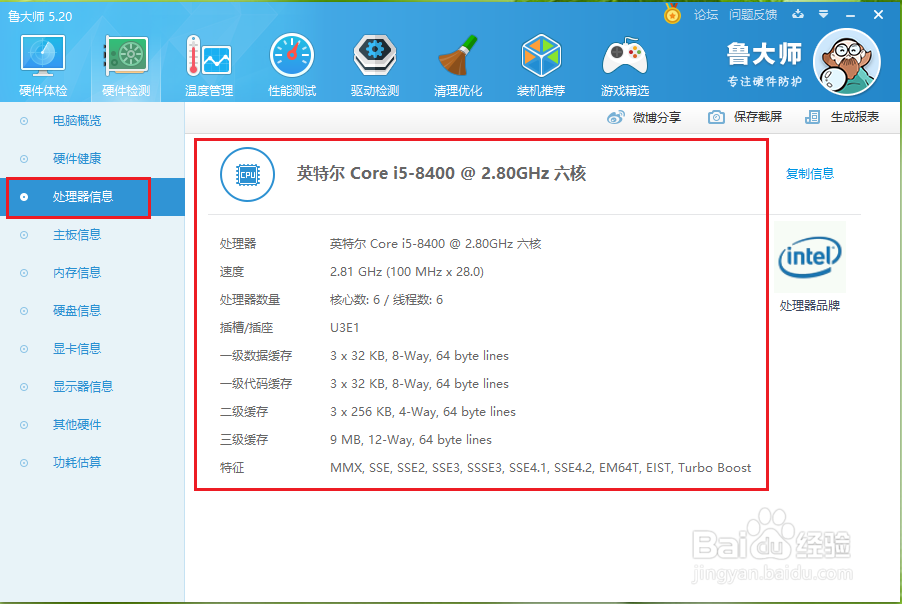Click 保存截屏 save screenshot button
Image resolution: width=902 pixels, height=604 pixels.
pyautogui.click(x=745, y=117)
